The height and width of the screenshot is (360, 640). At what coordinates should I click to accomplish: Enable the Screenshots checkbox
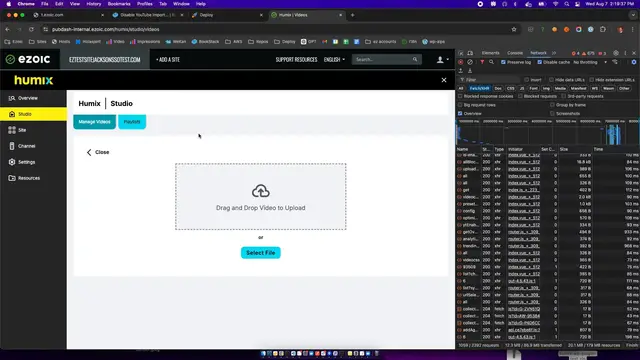[552, 113]
